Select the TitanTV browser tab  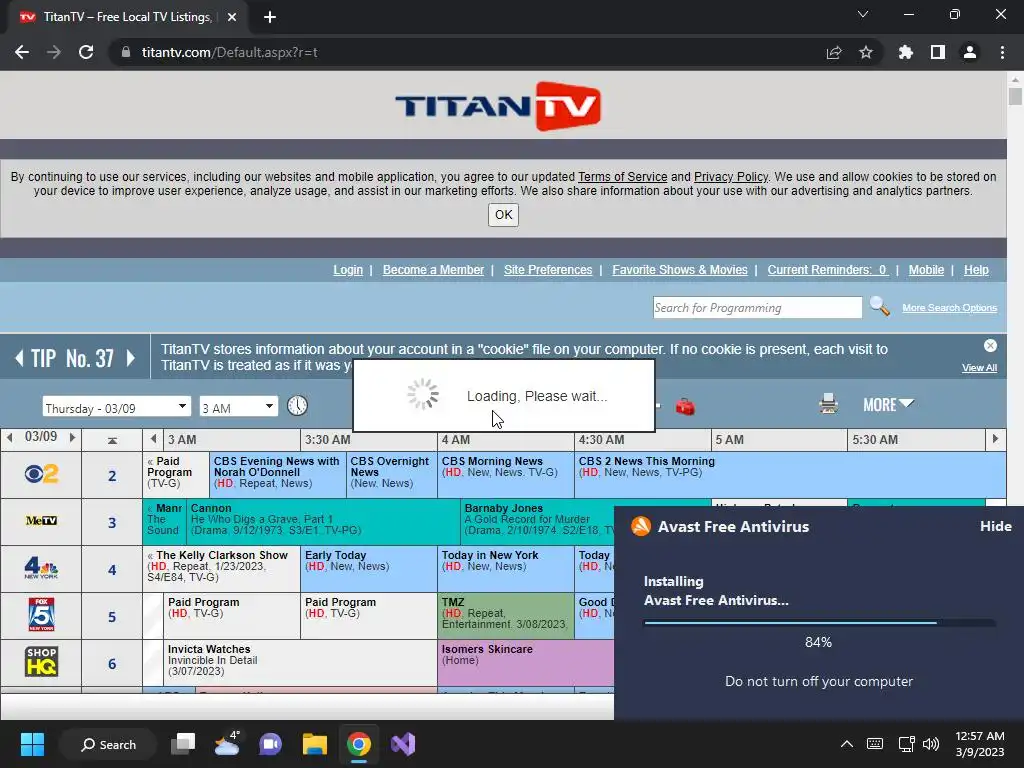click(127, 17)
